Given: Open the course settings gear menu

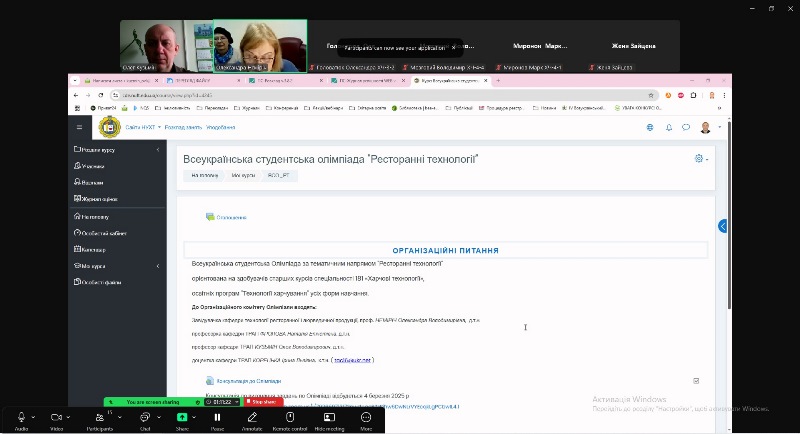Looking at the screenshot, I should click(701, 159).
